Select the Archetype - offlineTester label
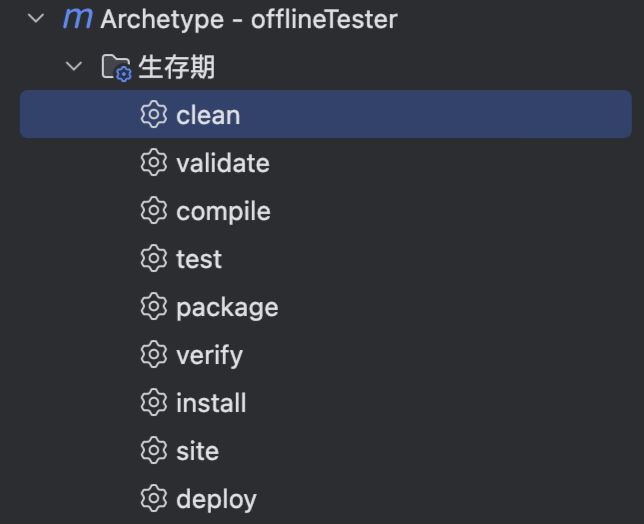The width and height of the screenshot is (644, 524). pyautogui.click(x=249, y=19)
